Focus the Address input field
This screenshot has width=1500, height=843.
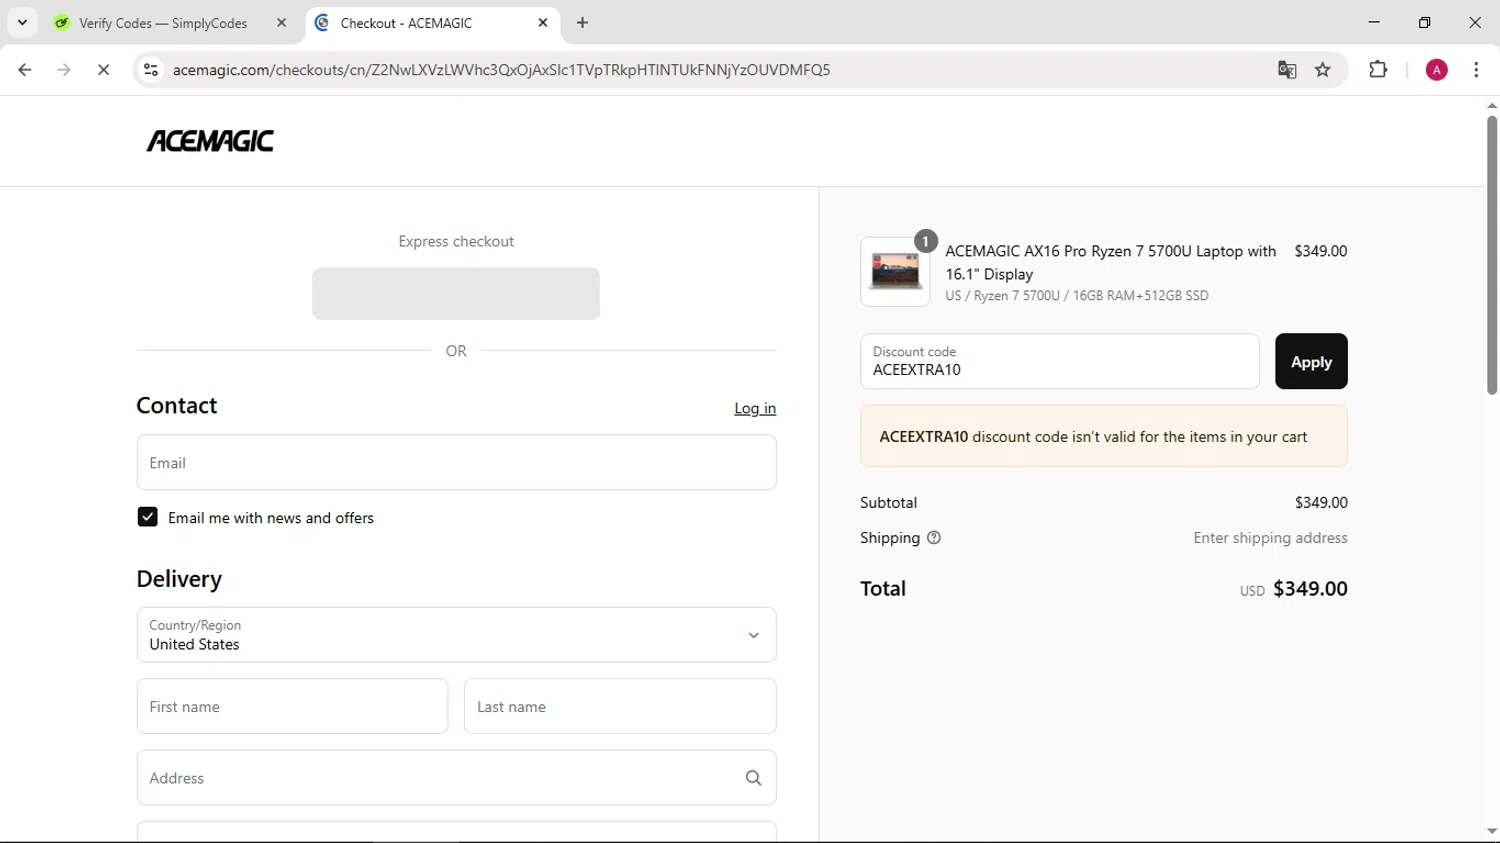tap(456, 778)
